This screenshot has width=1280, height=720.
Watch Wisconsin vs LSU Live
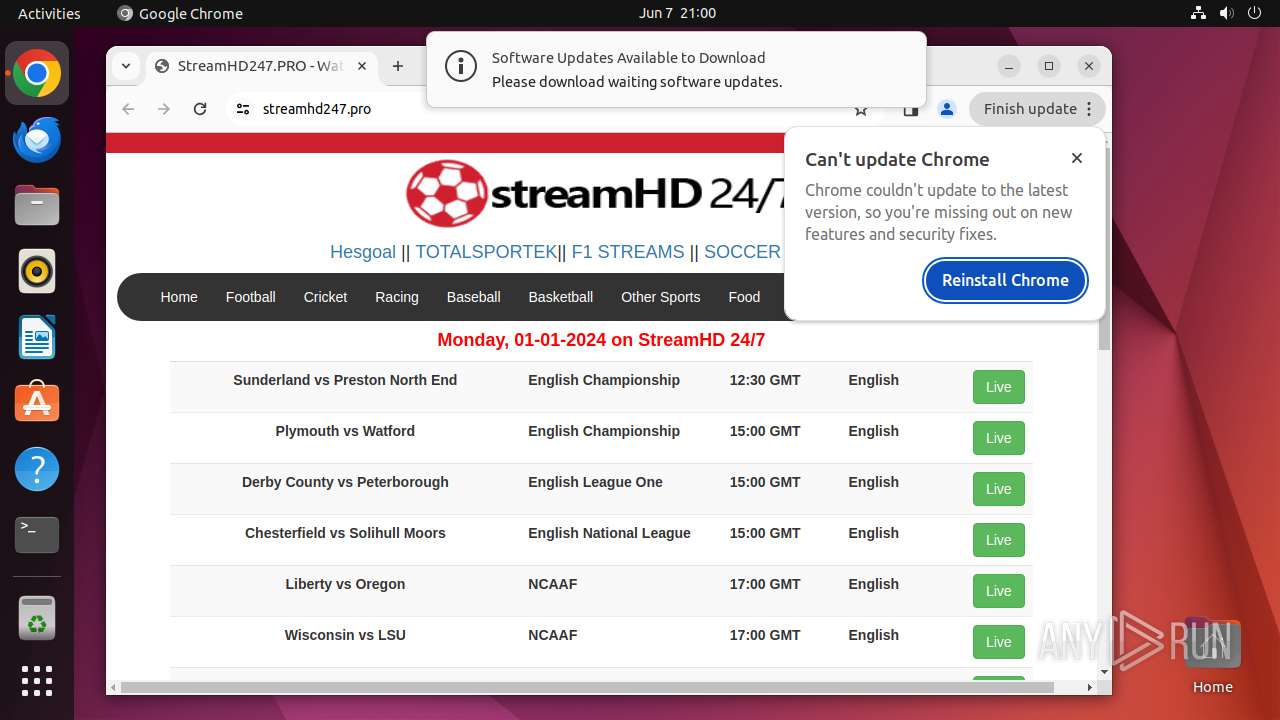pyautogui.click(x=999, y=642)
